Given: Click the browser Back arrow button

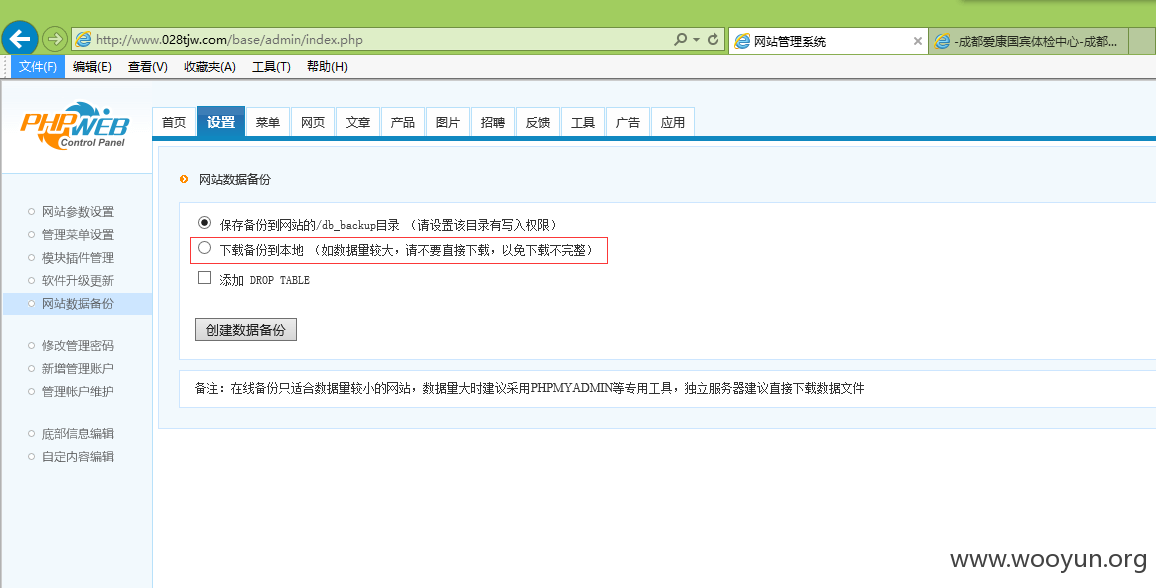Looking at the screenshot, I should (x=20, y=38).
